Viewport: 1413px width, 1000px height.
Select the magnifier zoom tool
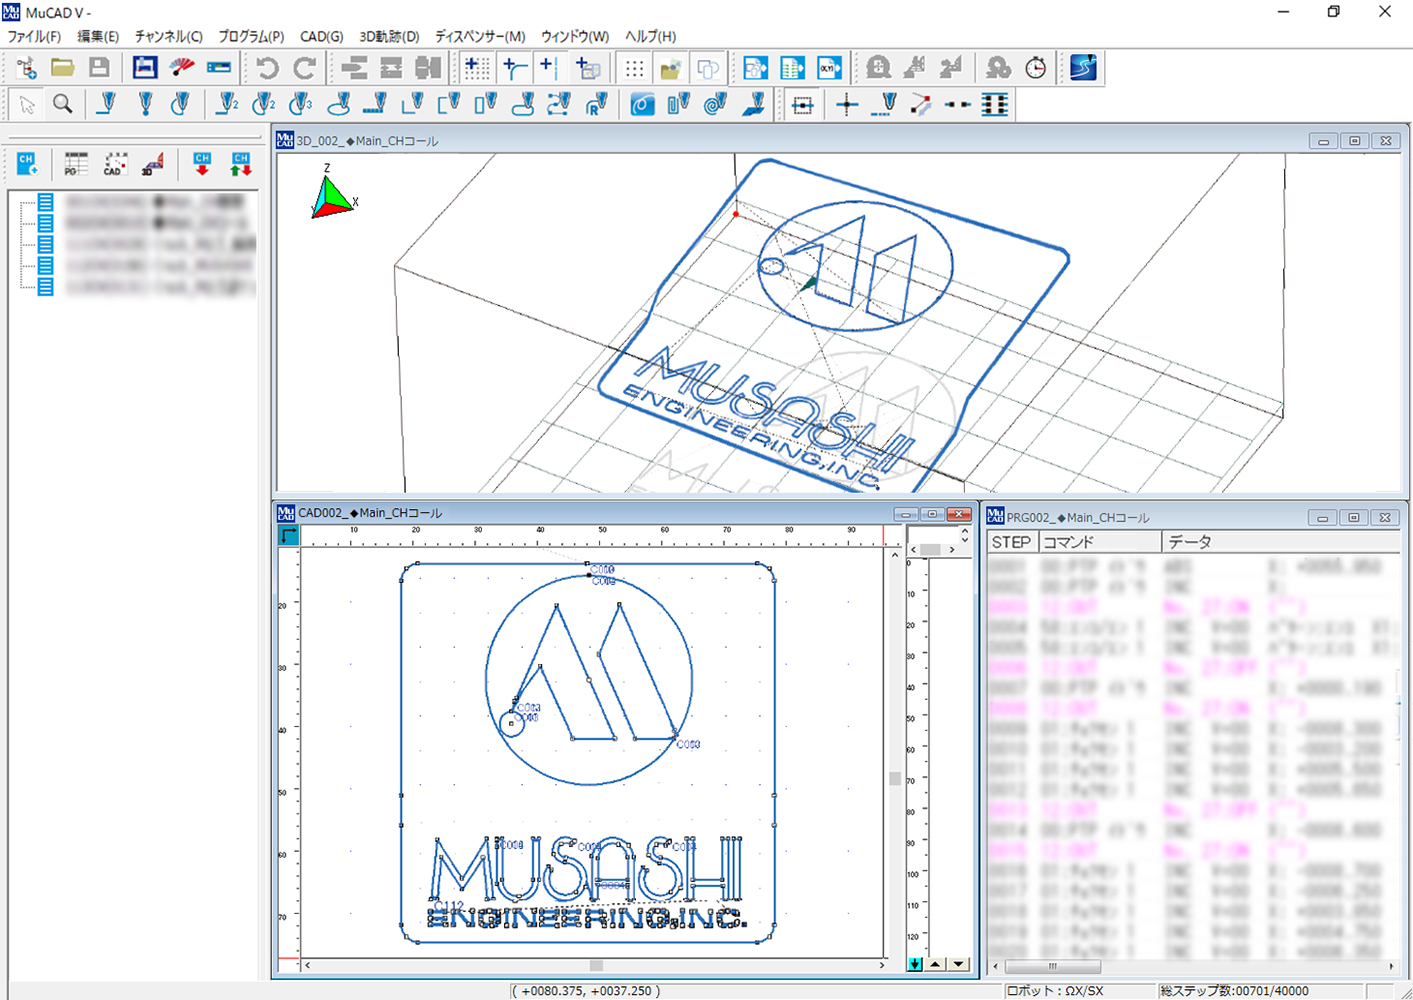(x=63, y=104)
